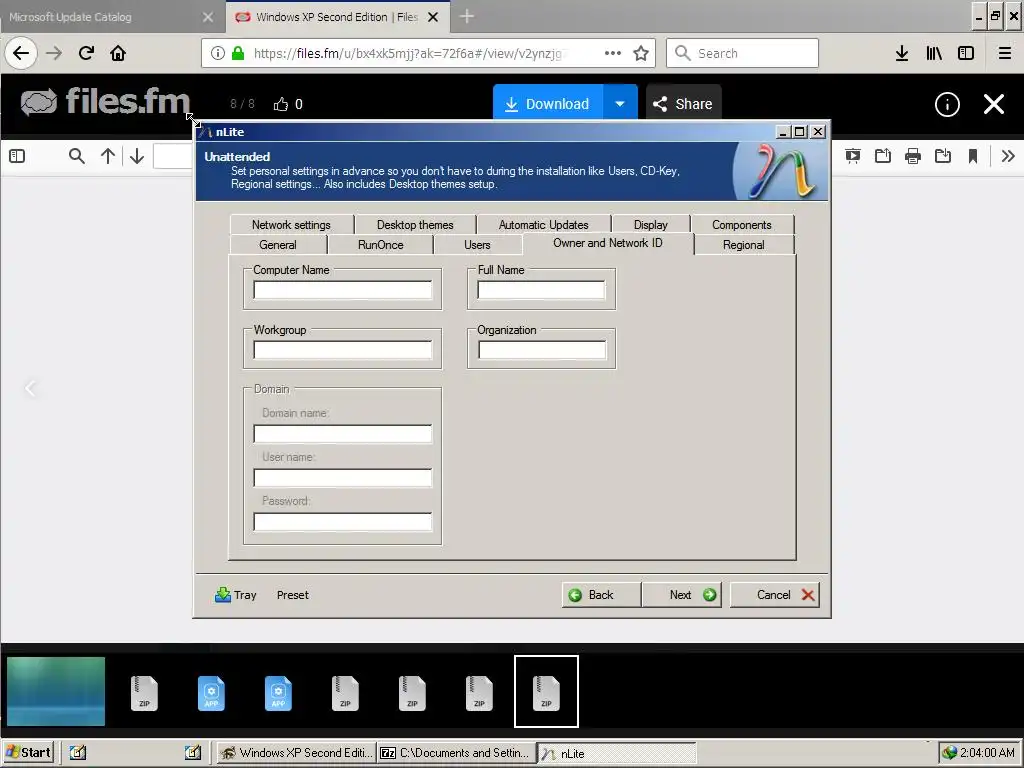The image size is (1024, 768).
Task: Select the Users tab
Action: 477,244
